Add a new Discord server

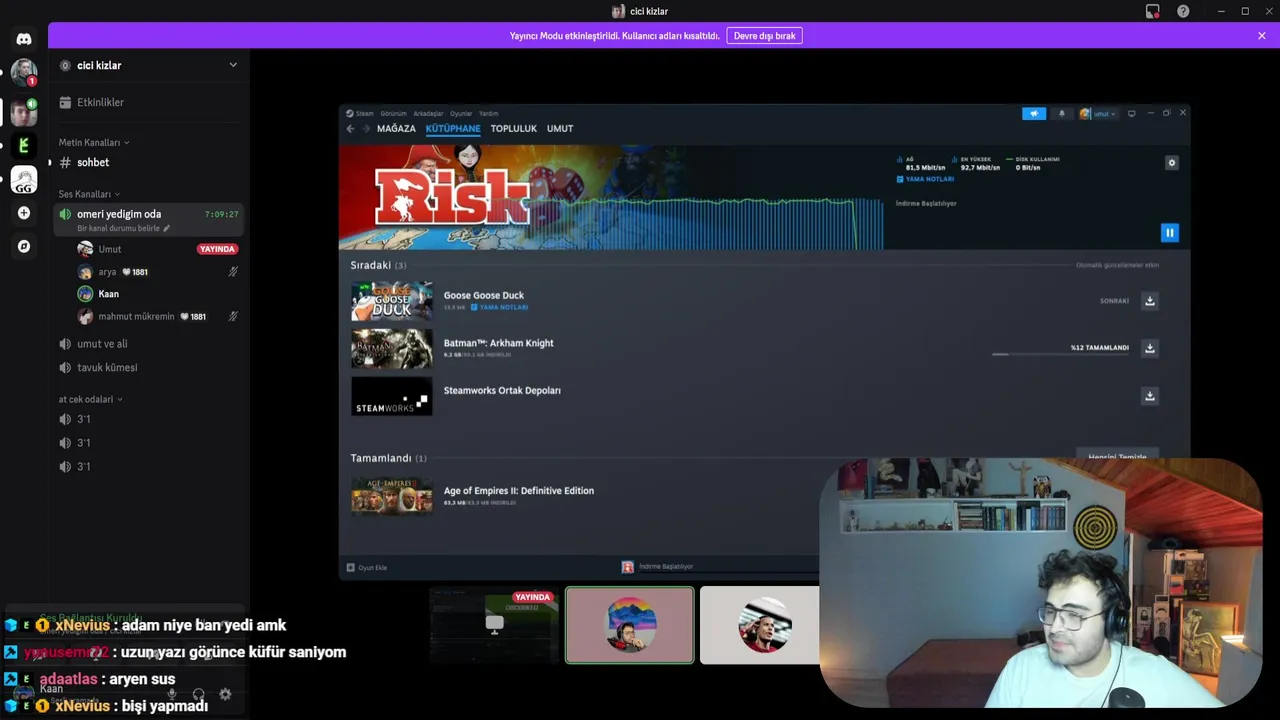tap(24, 213)
